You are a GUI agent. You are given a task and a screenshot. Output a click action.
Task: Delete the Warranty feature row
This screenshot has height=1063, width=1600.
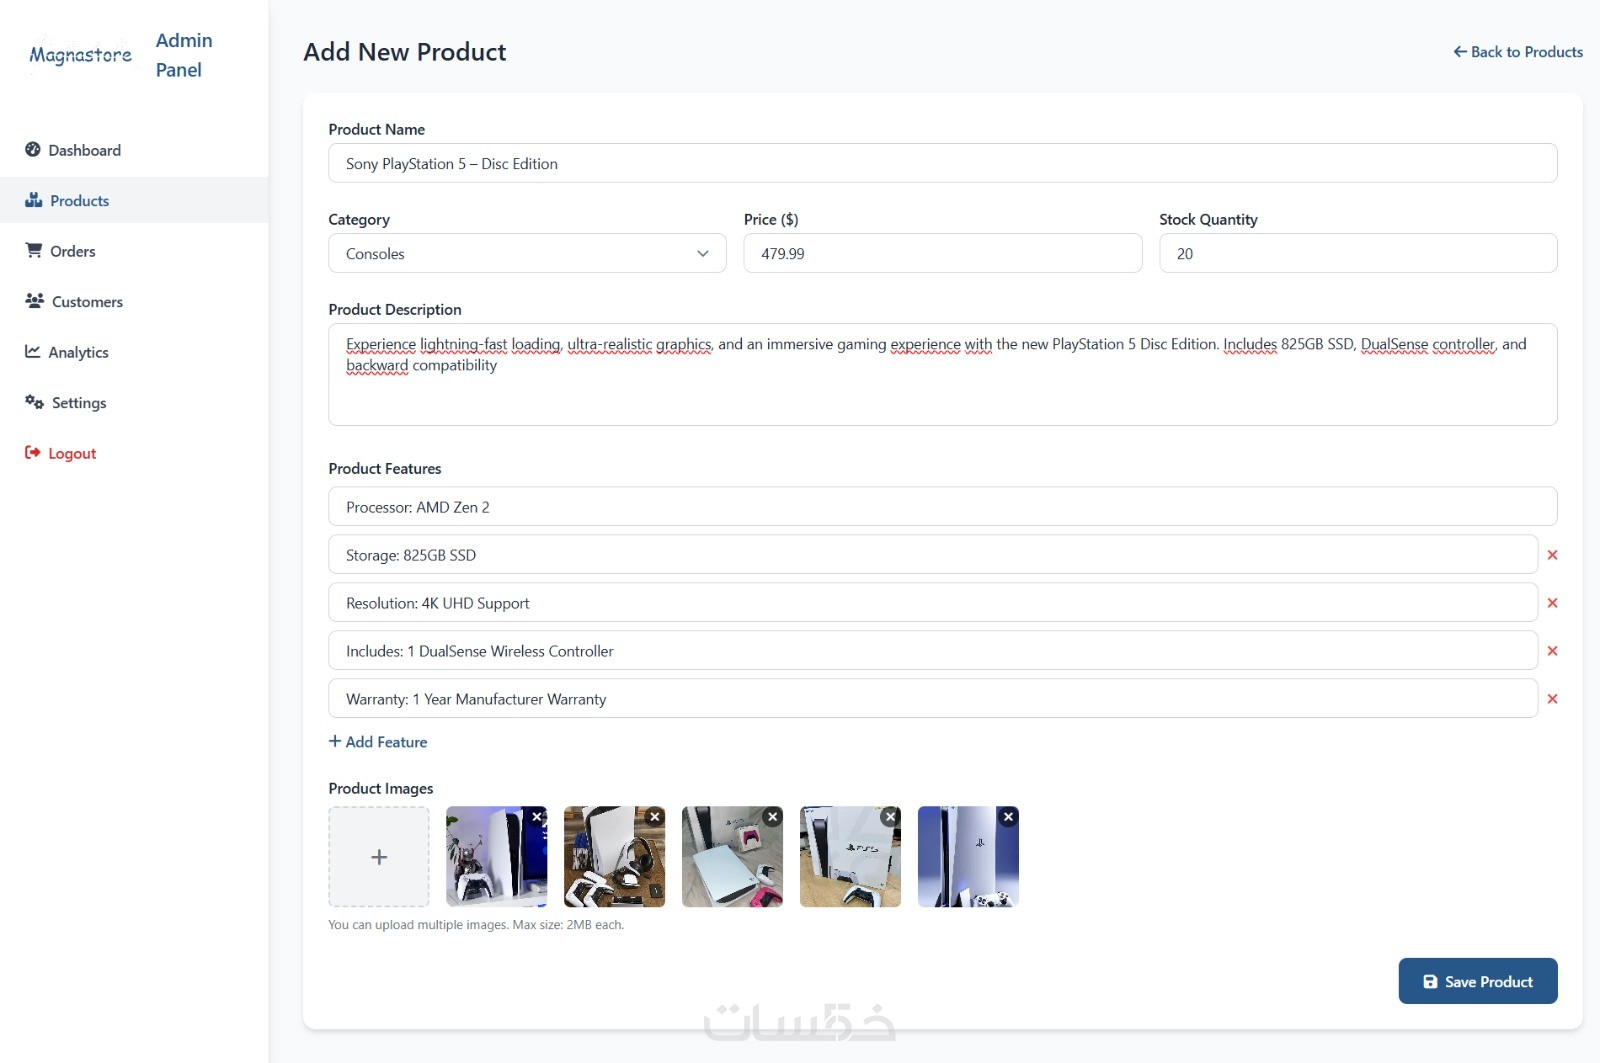1552,699
